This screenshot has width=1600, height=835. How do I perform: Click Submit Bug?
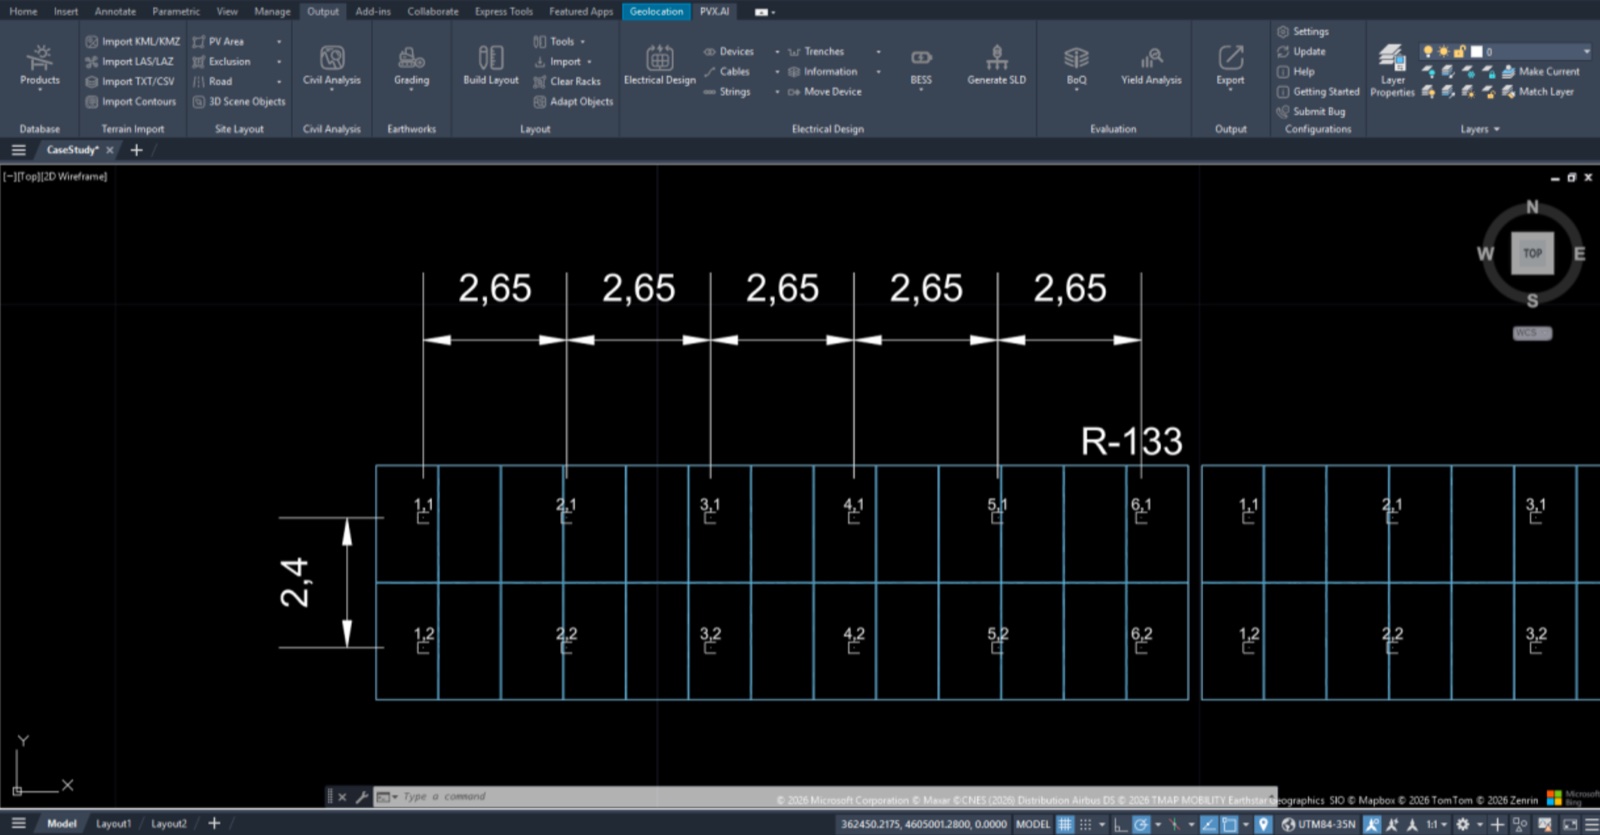(x=1311, y=111)
